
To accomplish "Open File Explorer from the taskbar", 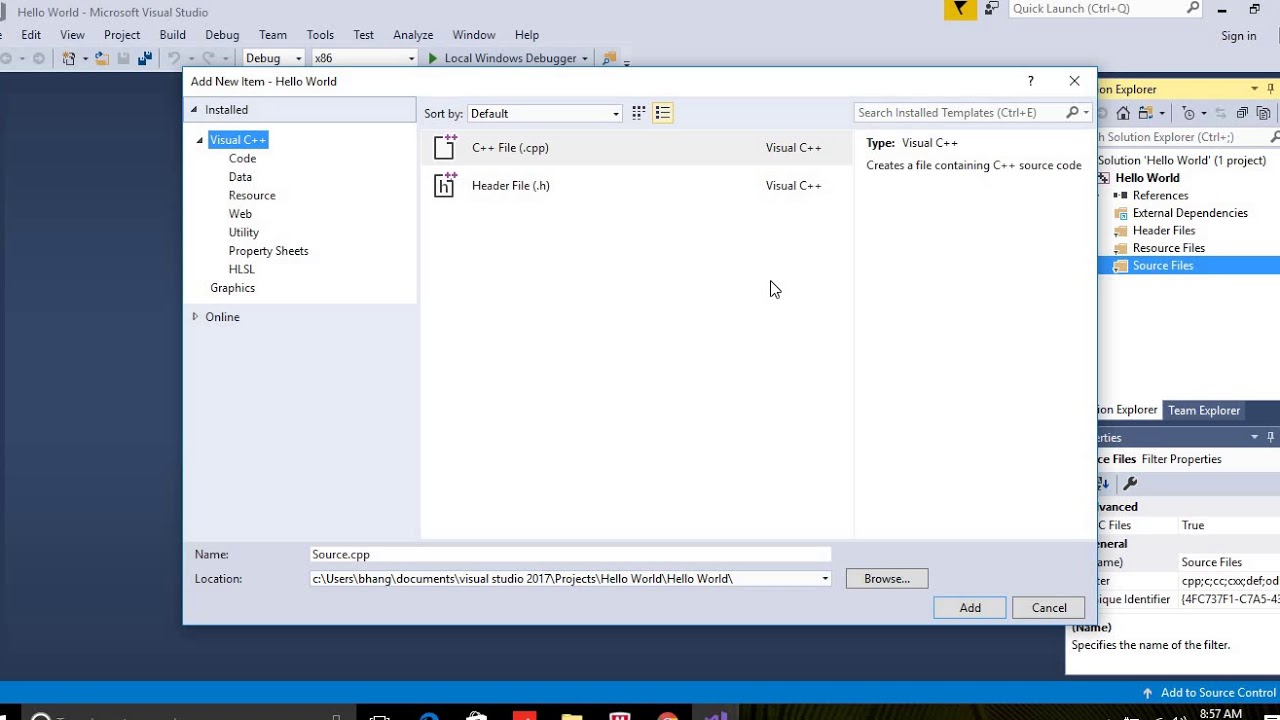I will (571, 715).
